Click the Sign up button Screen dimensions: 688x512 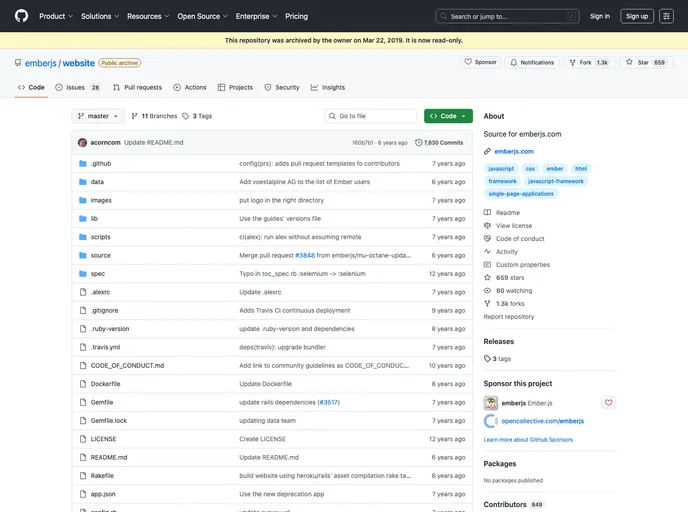637,16
